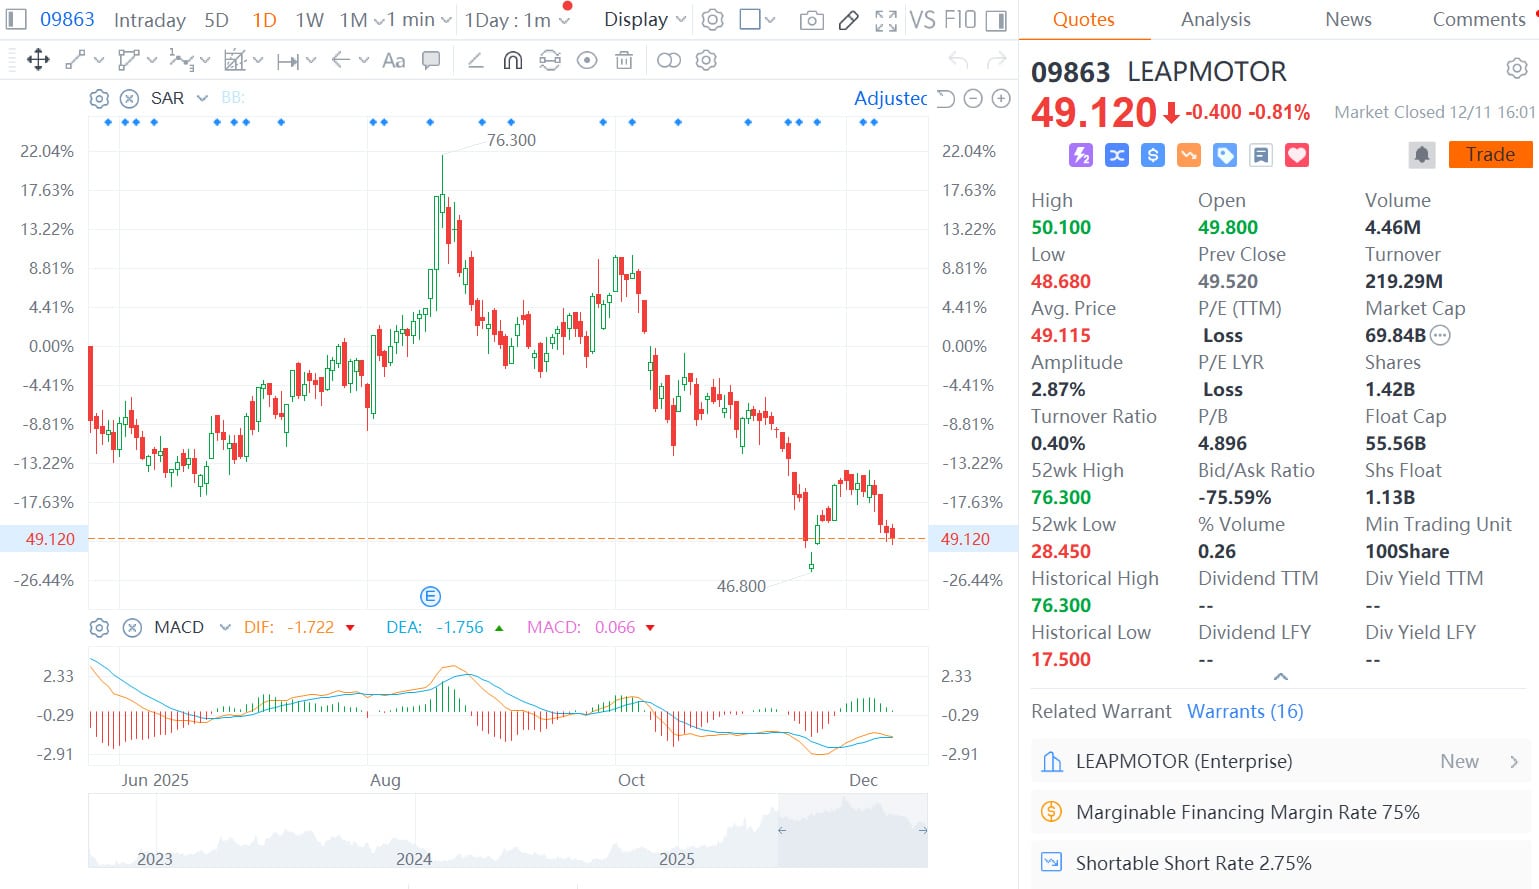Toggle the magnet snap tool

(x=511, y=60)
